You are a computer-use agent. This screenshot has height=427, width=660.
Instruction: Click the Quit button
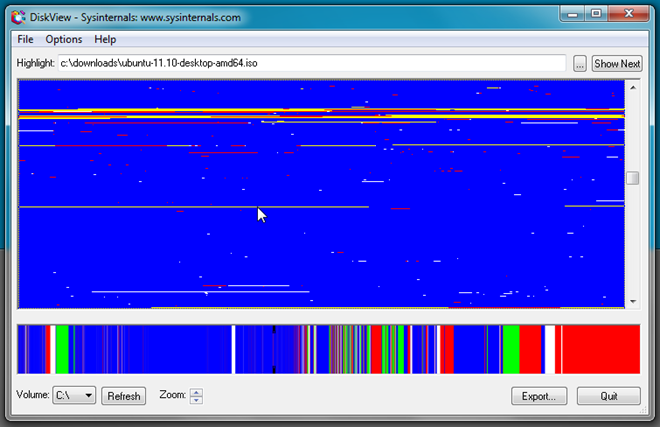click(609, 396)
